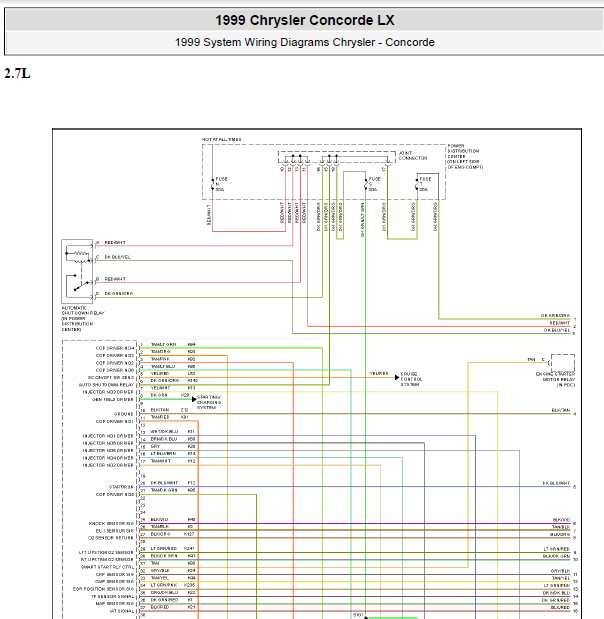
Task: Click the BLK/VIO label at right edge number 6
Action: tap(561, 520)
